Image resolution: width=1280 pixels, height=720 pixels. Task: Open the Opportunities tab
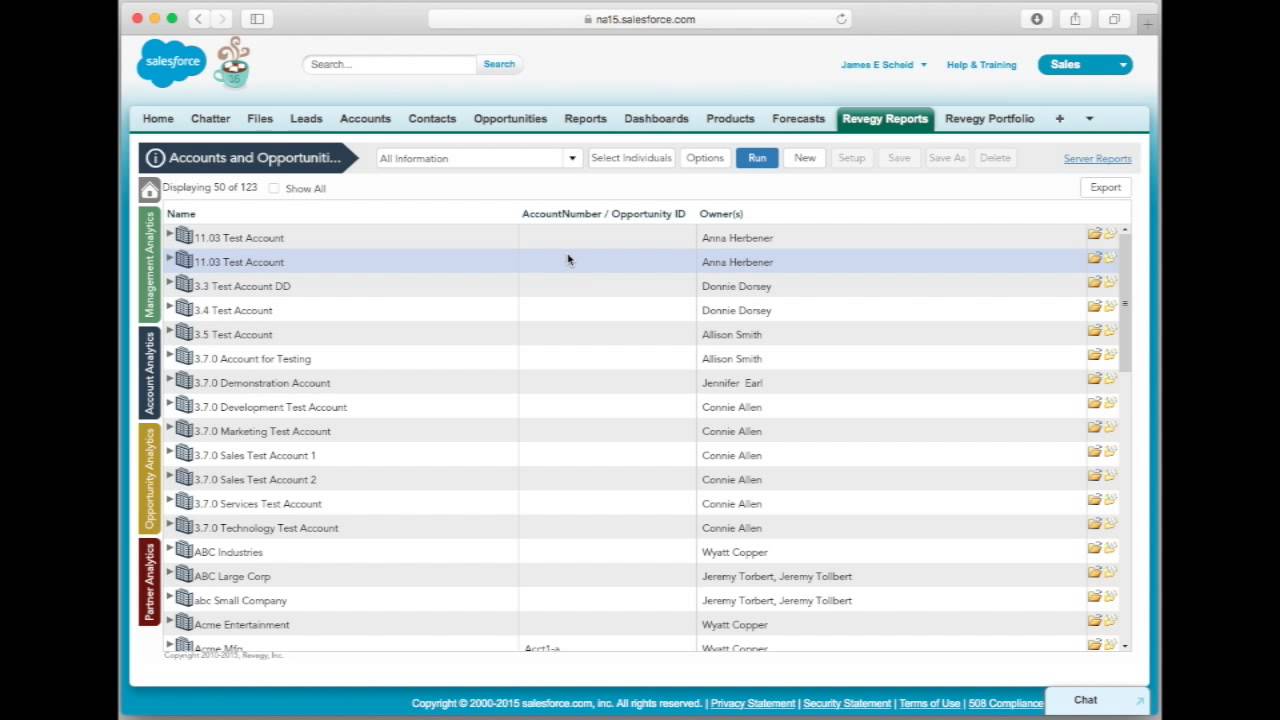point(510,118)
